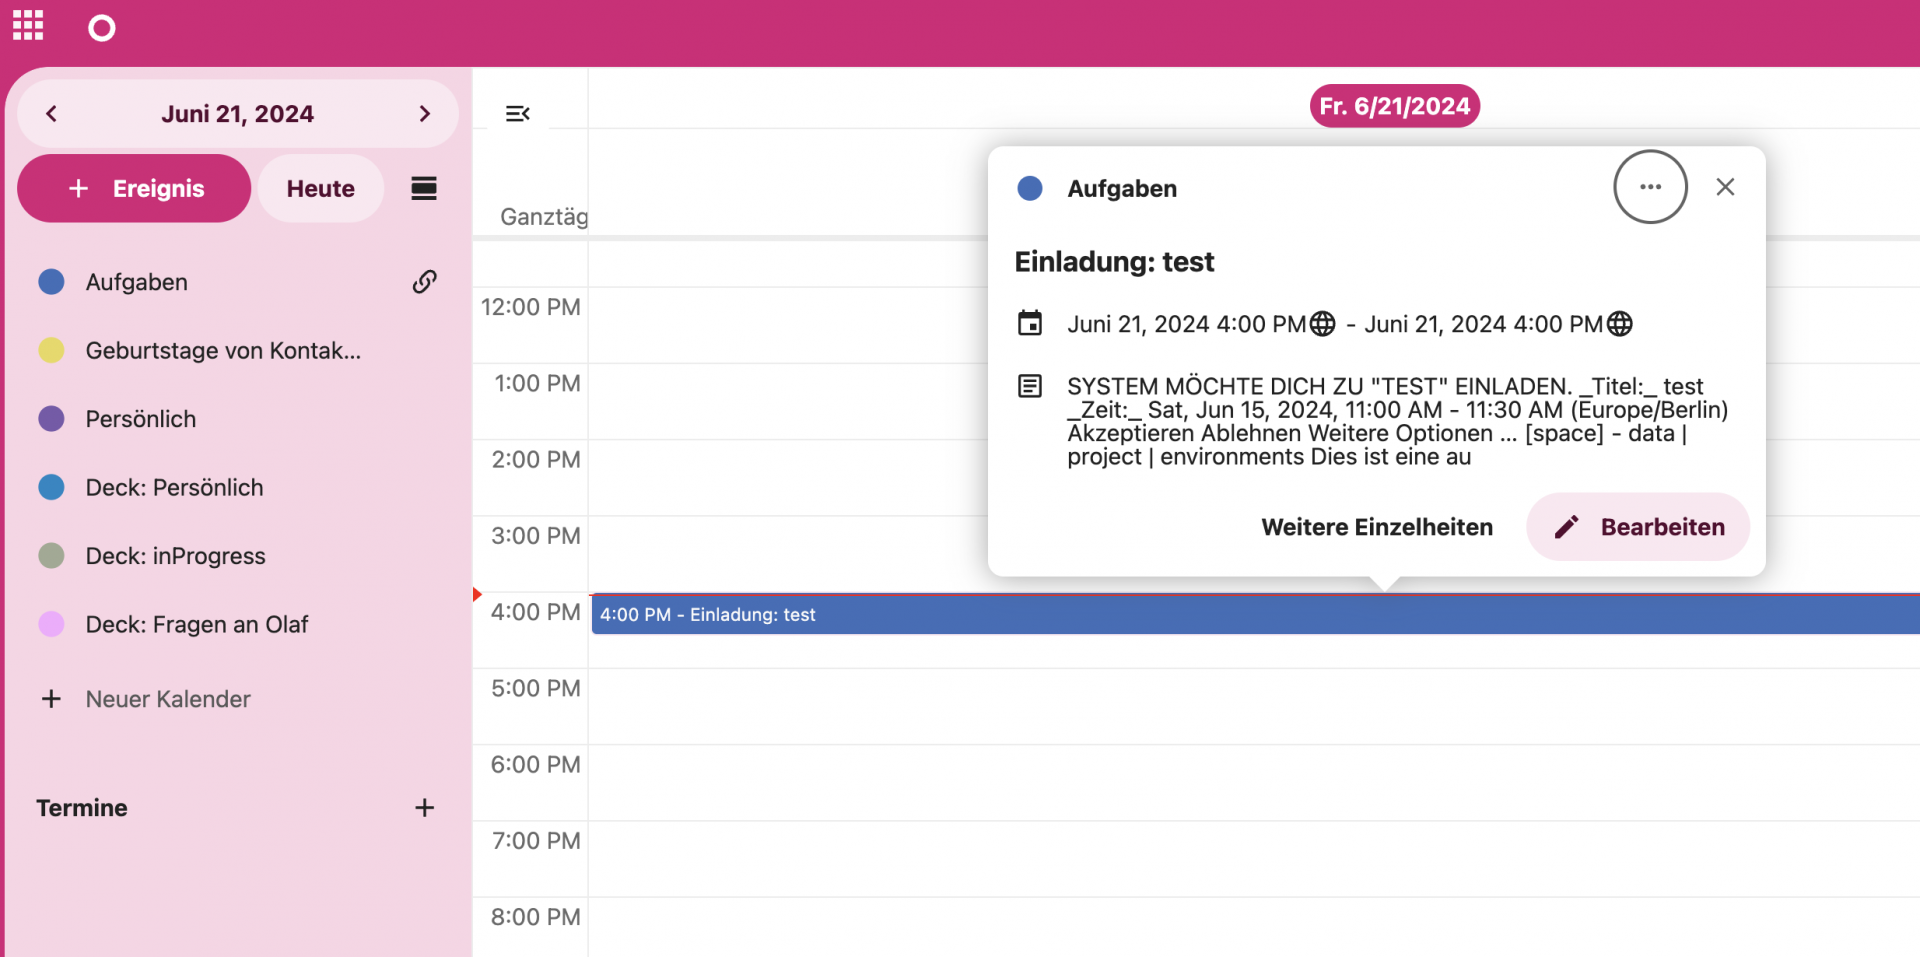Go to next day with right chevron

424,114
